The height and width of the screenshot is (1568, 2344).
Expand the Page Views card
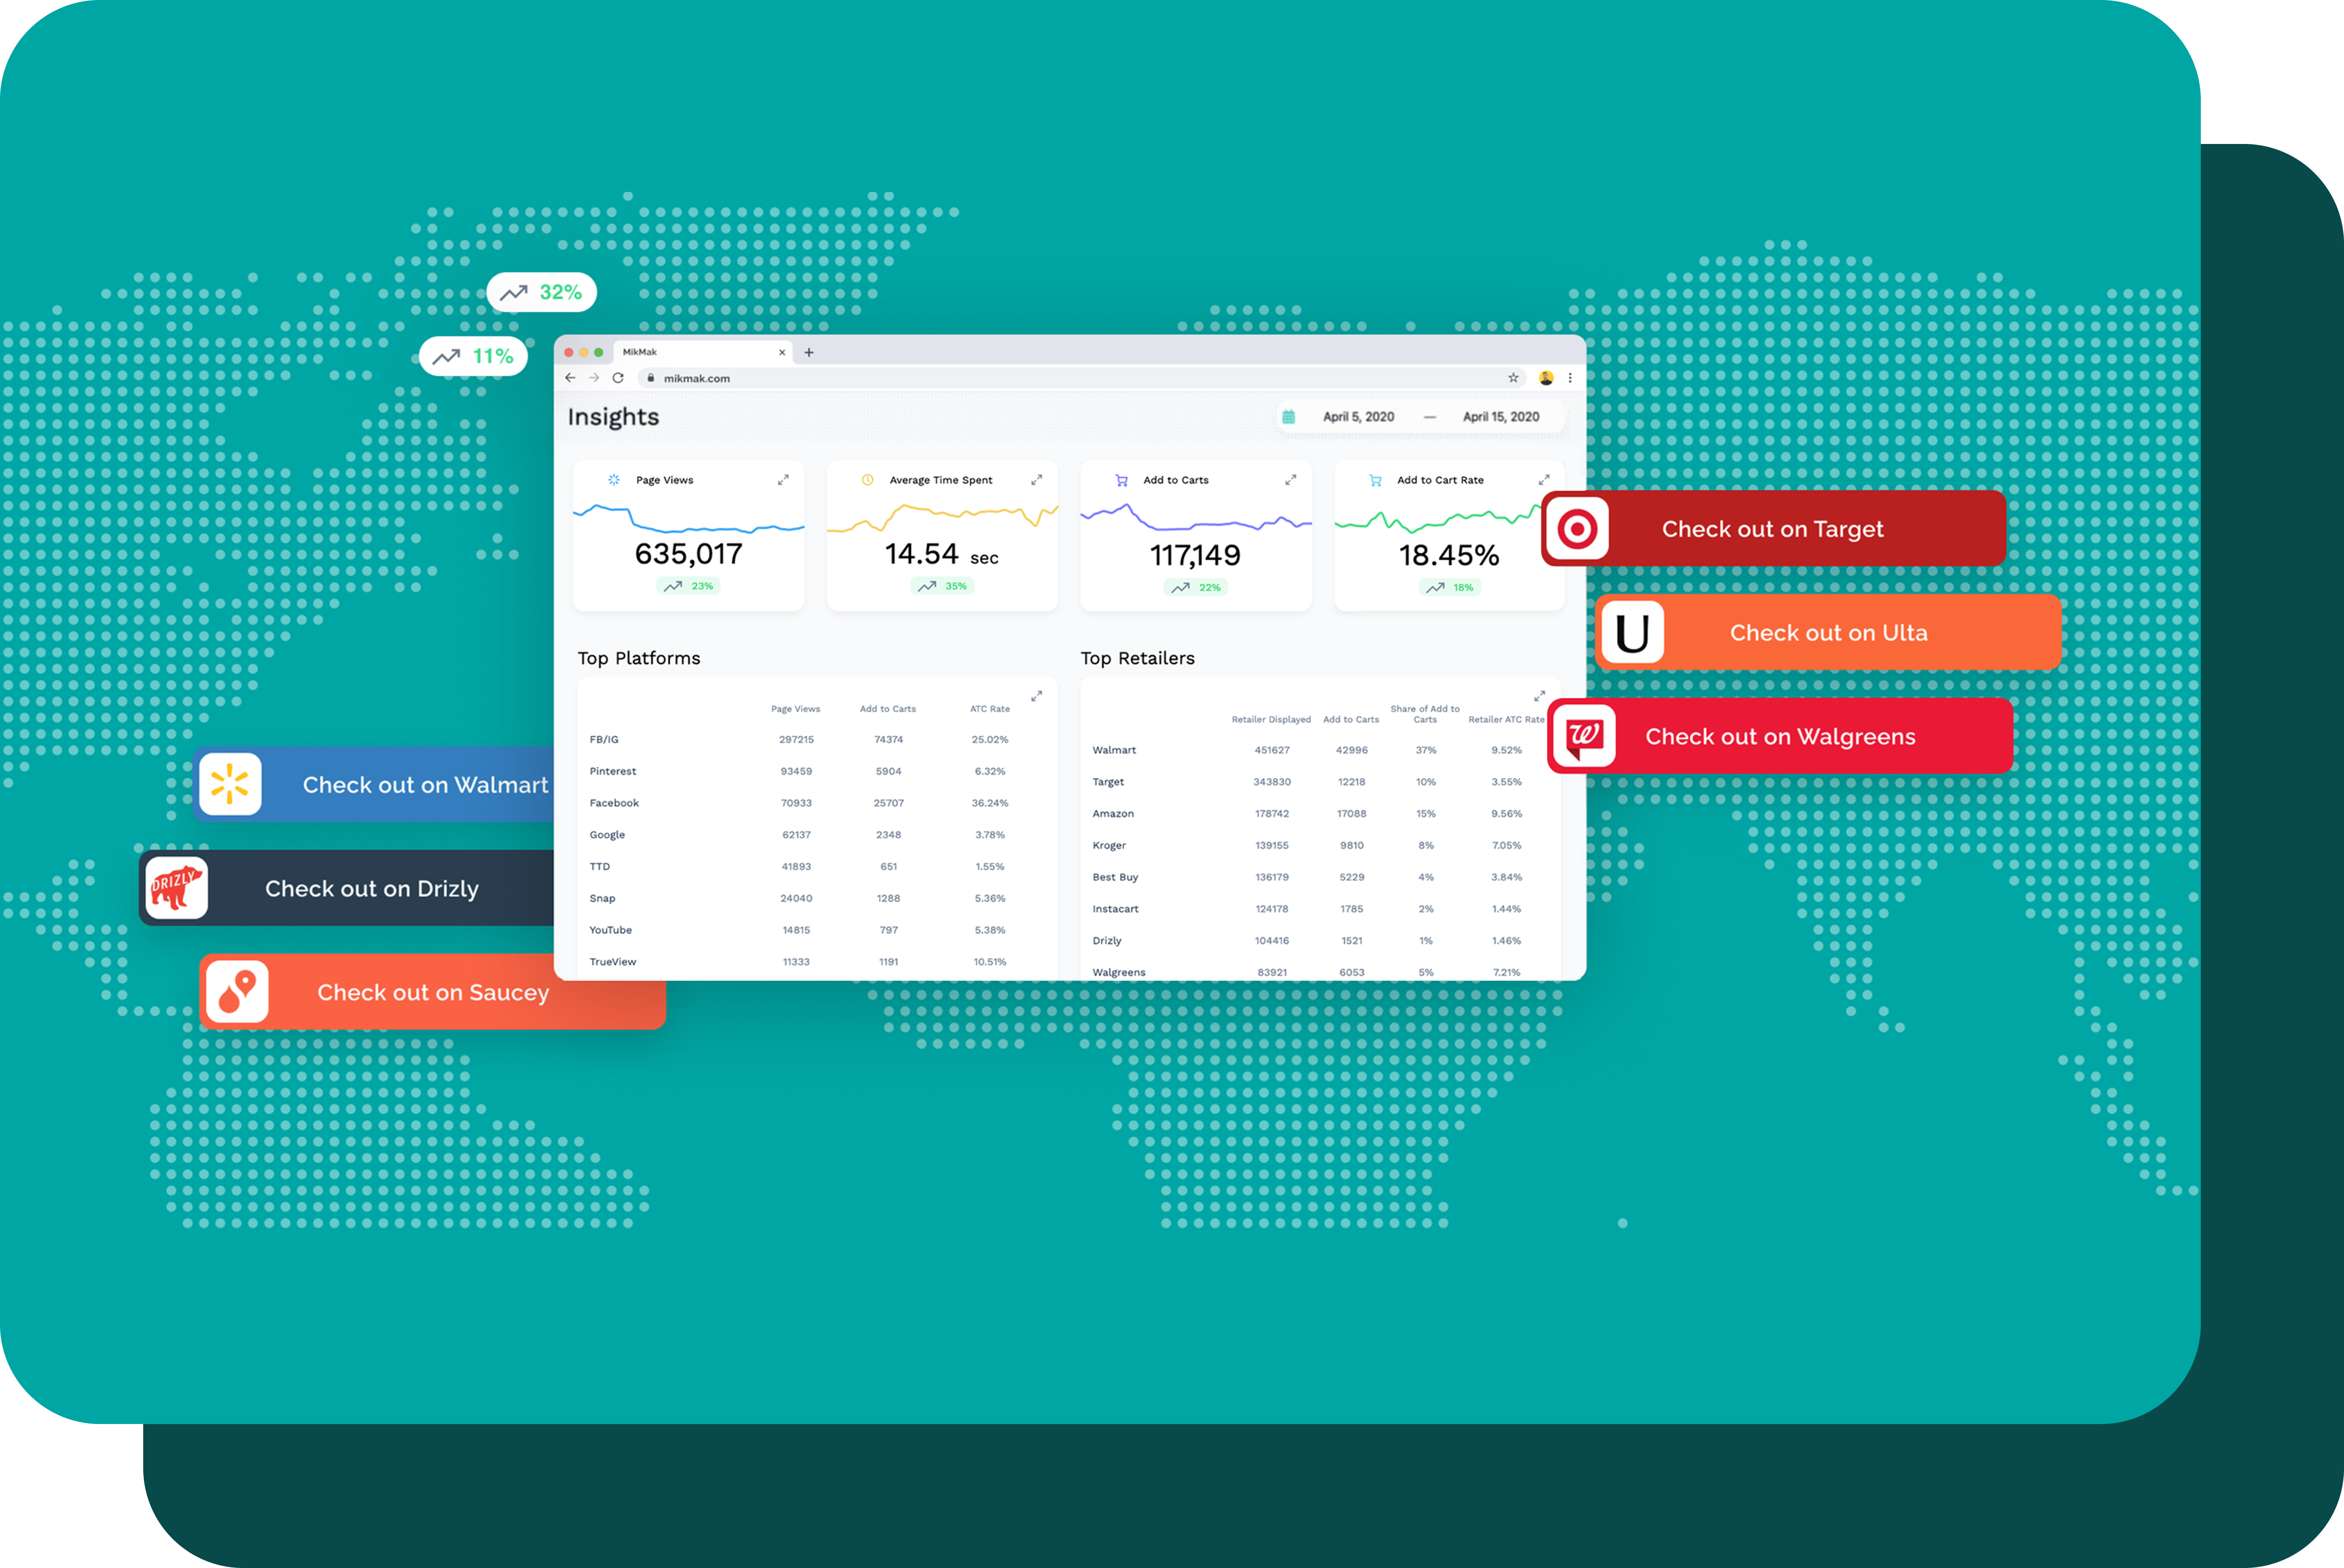(x=783, y=480)
